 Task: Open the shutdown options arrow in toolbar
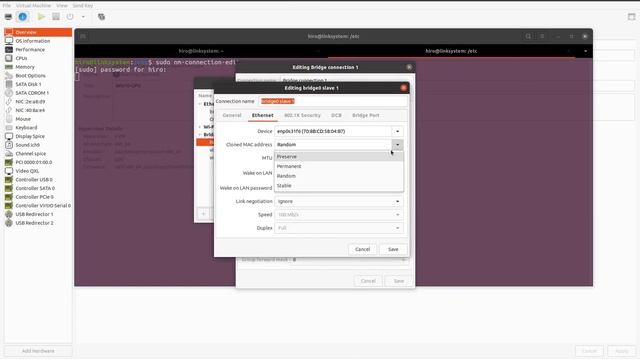tap(83, 17)
